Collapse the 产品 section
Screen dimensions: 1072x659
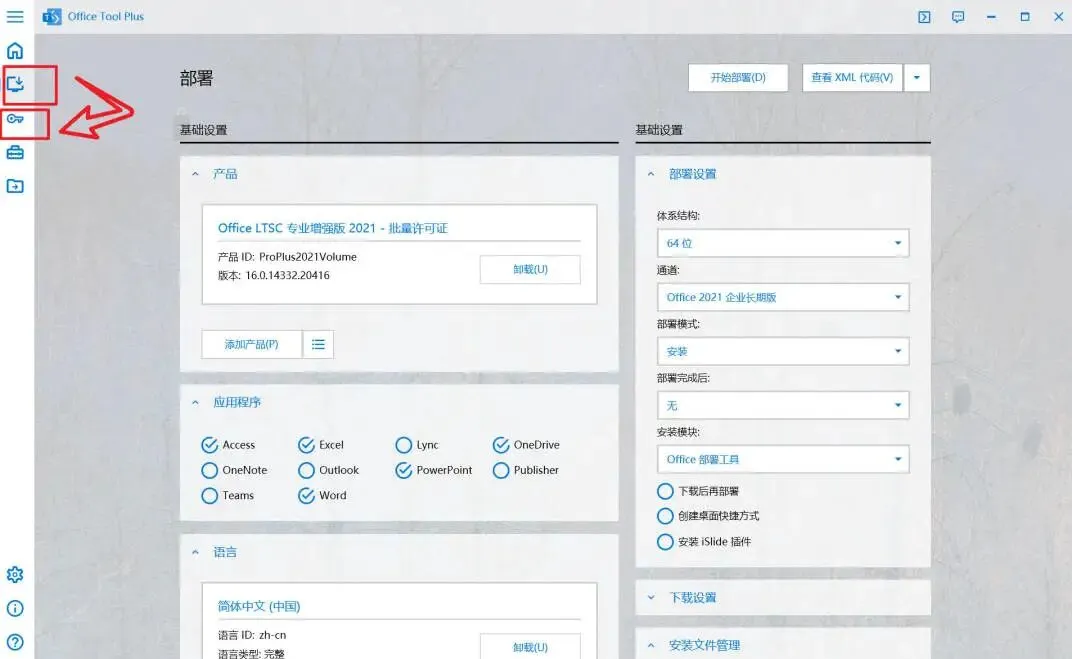tap(196, 174)
